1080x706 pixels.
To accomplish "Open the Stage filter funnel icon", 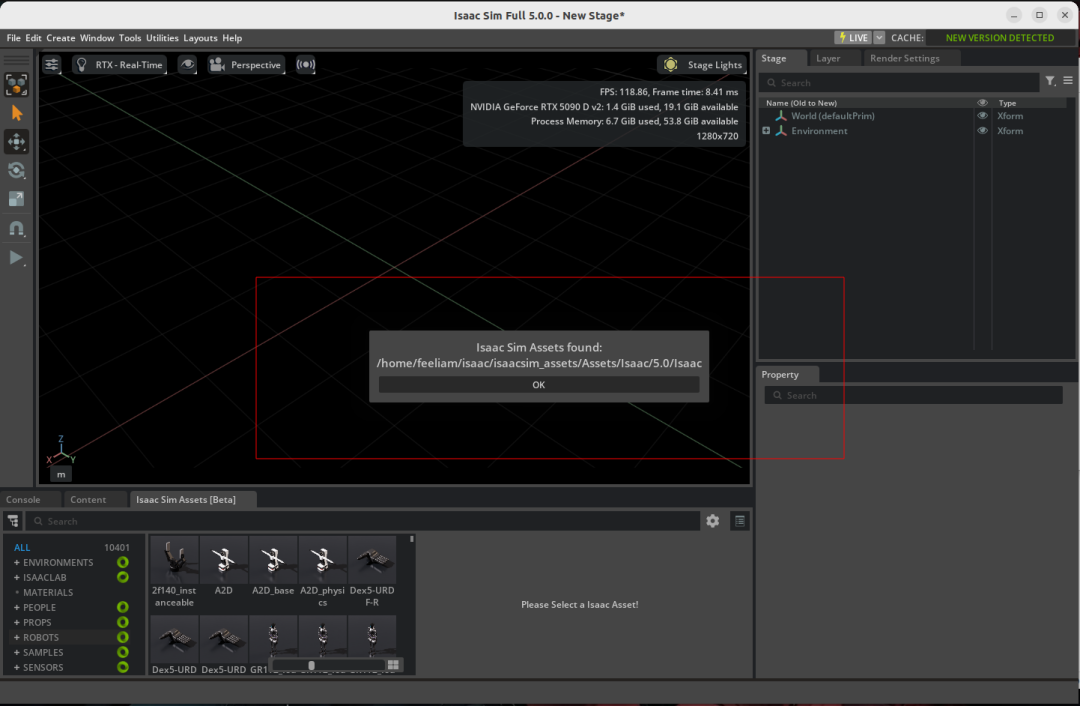I will [x=1050, y=81].
